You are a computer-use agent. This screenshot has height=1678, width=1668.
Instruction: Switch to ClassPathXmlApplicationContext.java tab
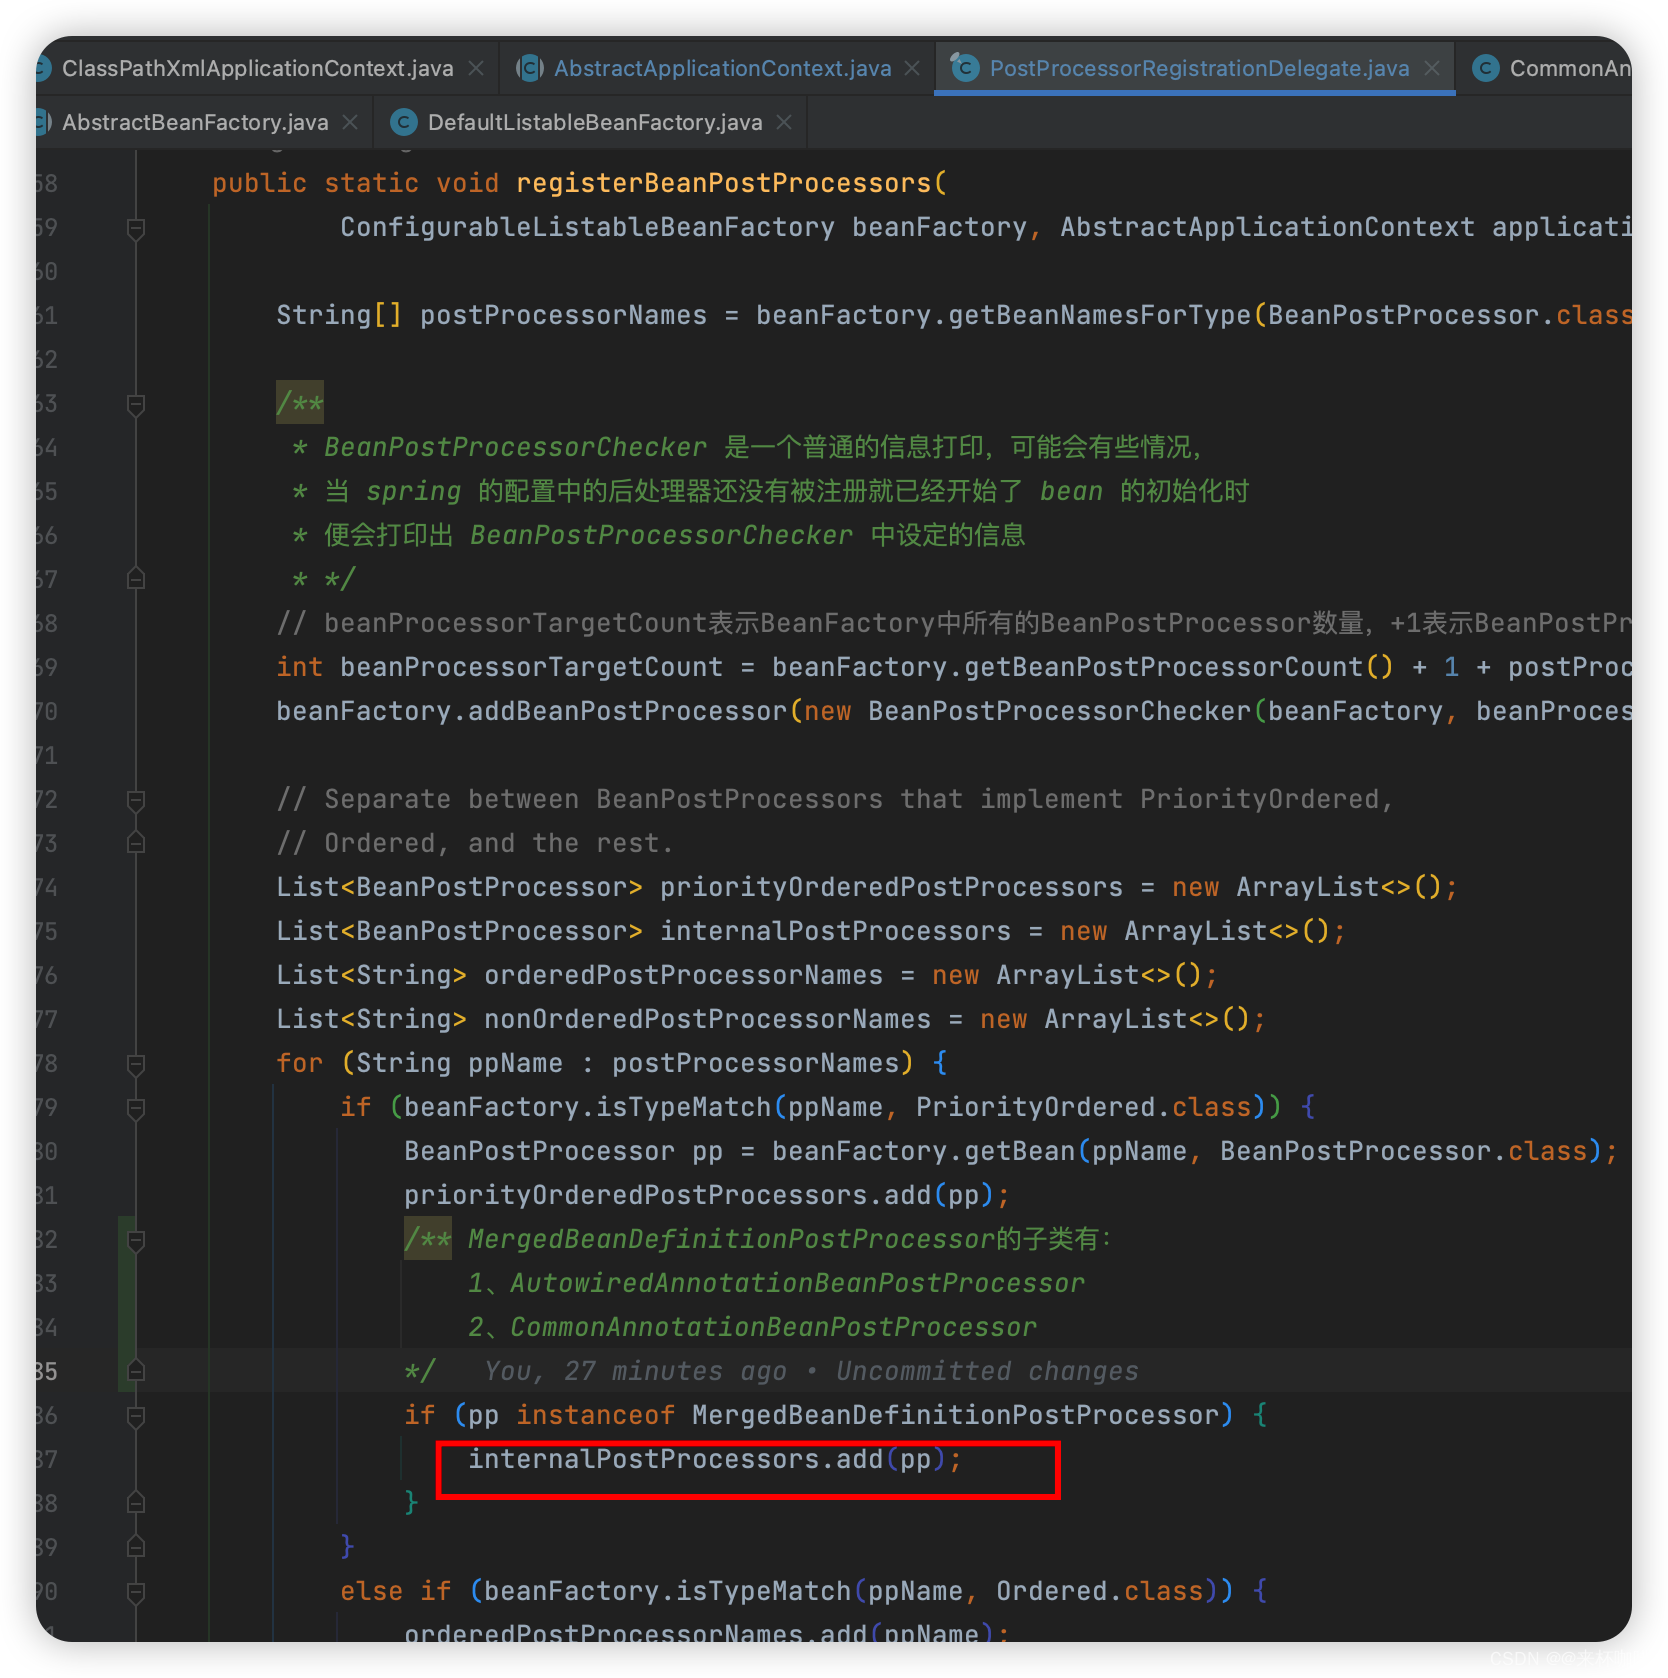pyautogui.click(x=257, y=68)
